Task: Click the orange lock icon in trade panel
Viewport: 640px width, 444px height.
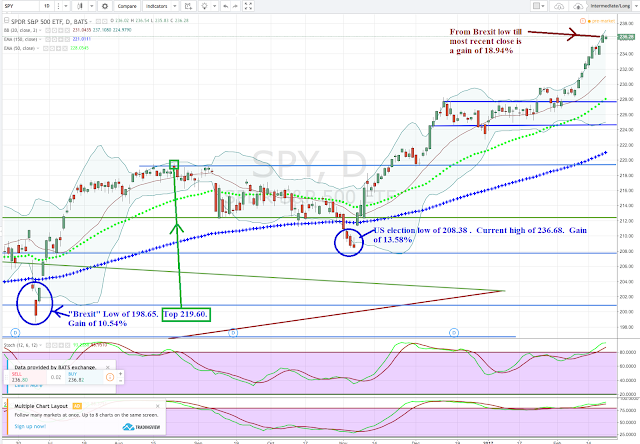Action: [110, 377]
